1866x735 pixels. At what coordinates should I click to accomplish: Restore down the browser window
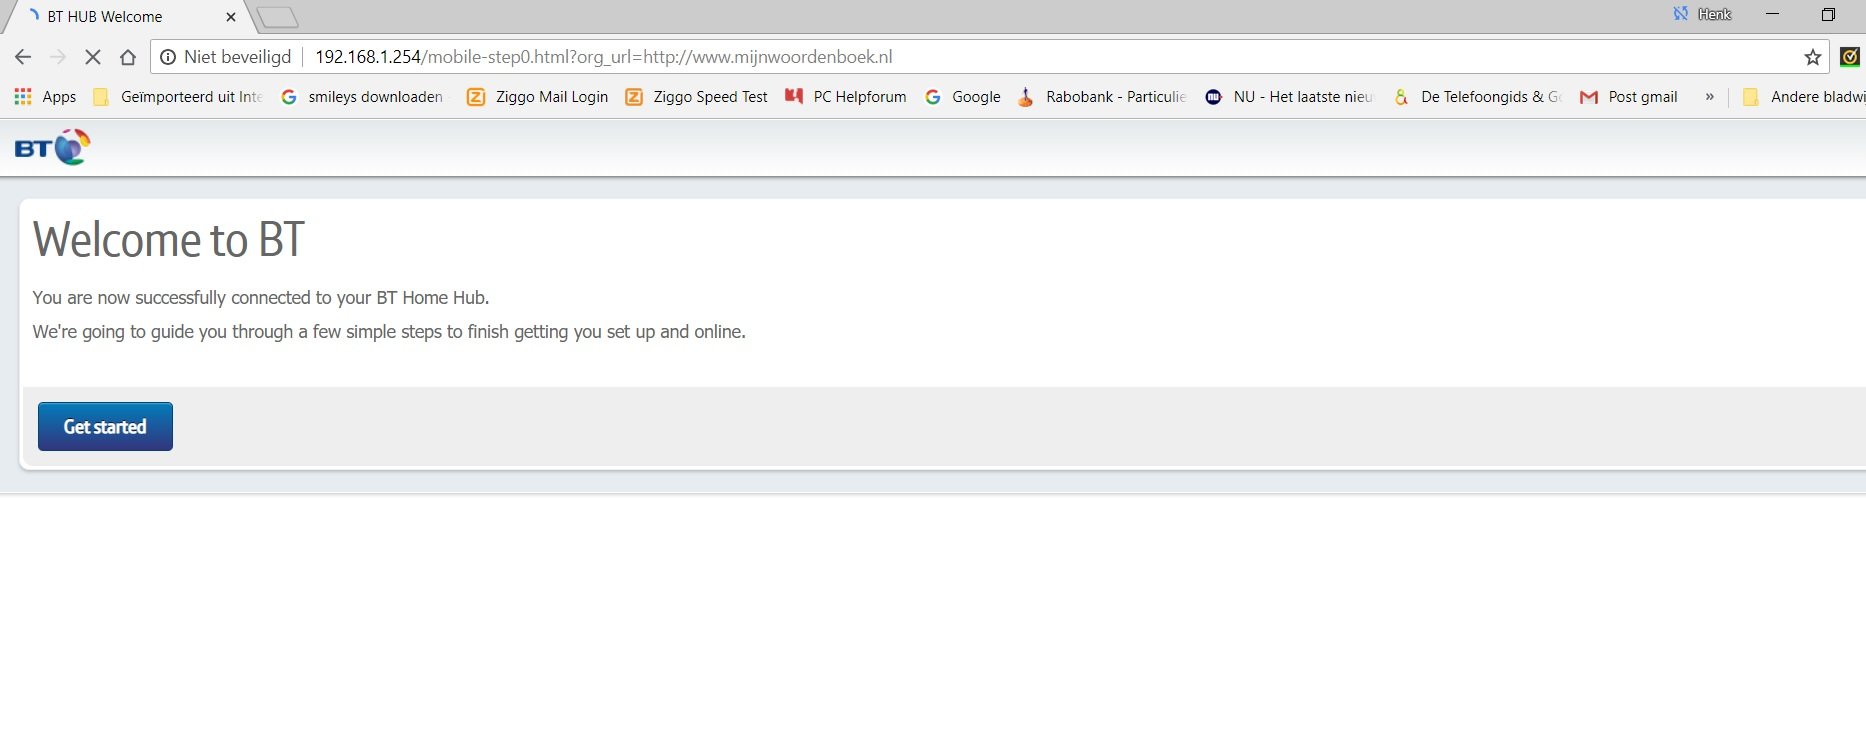click(1828, 14)
